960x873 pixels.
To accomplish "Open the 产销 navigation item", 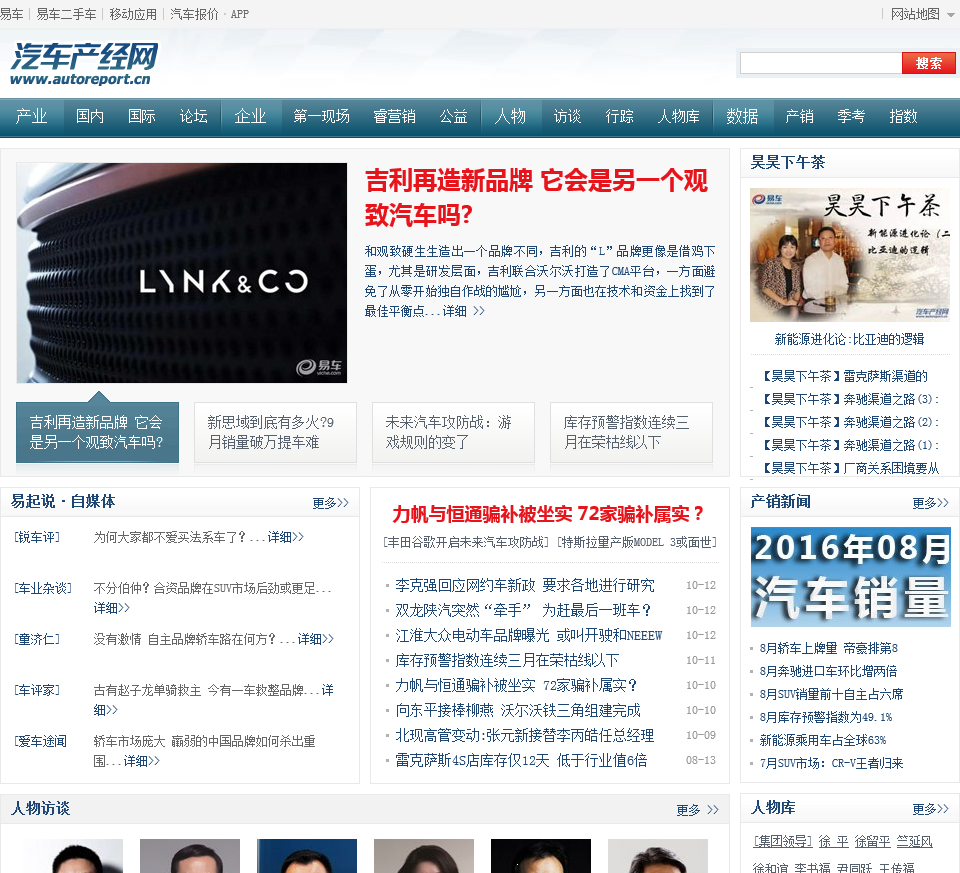I will tap(800, 116).
